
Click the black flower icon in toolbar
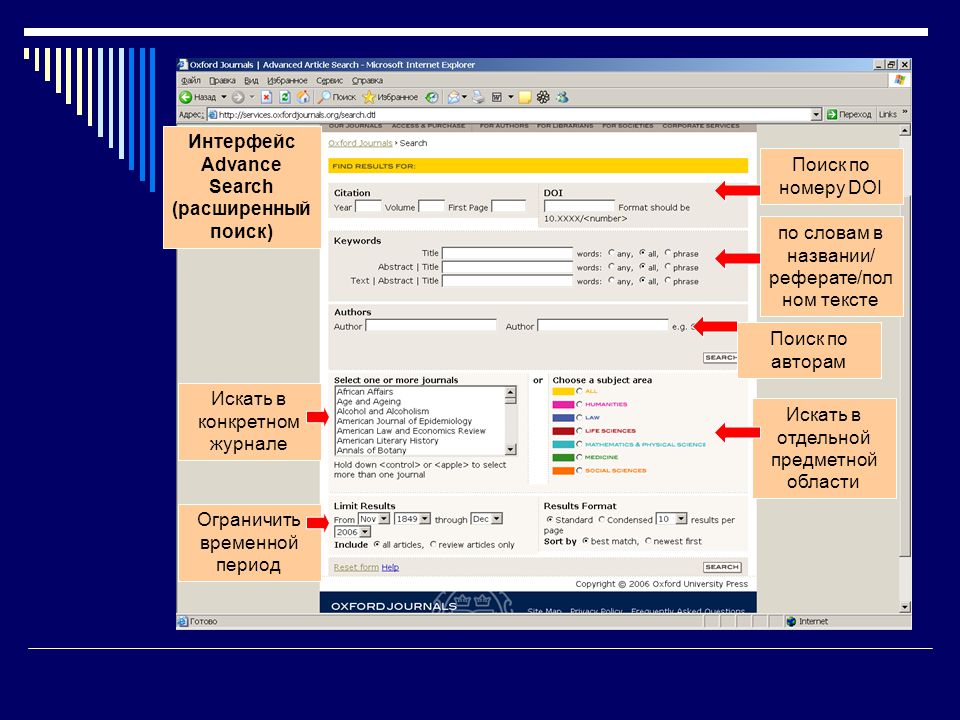pyautogui.click(x=543, y=97)
